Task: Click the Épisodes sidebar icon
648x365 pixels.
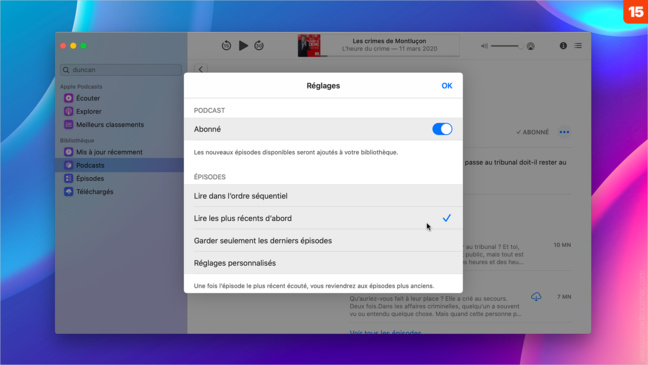Action: [x=69, y=178]
